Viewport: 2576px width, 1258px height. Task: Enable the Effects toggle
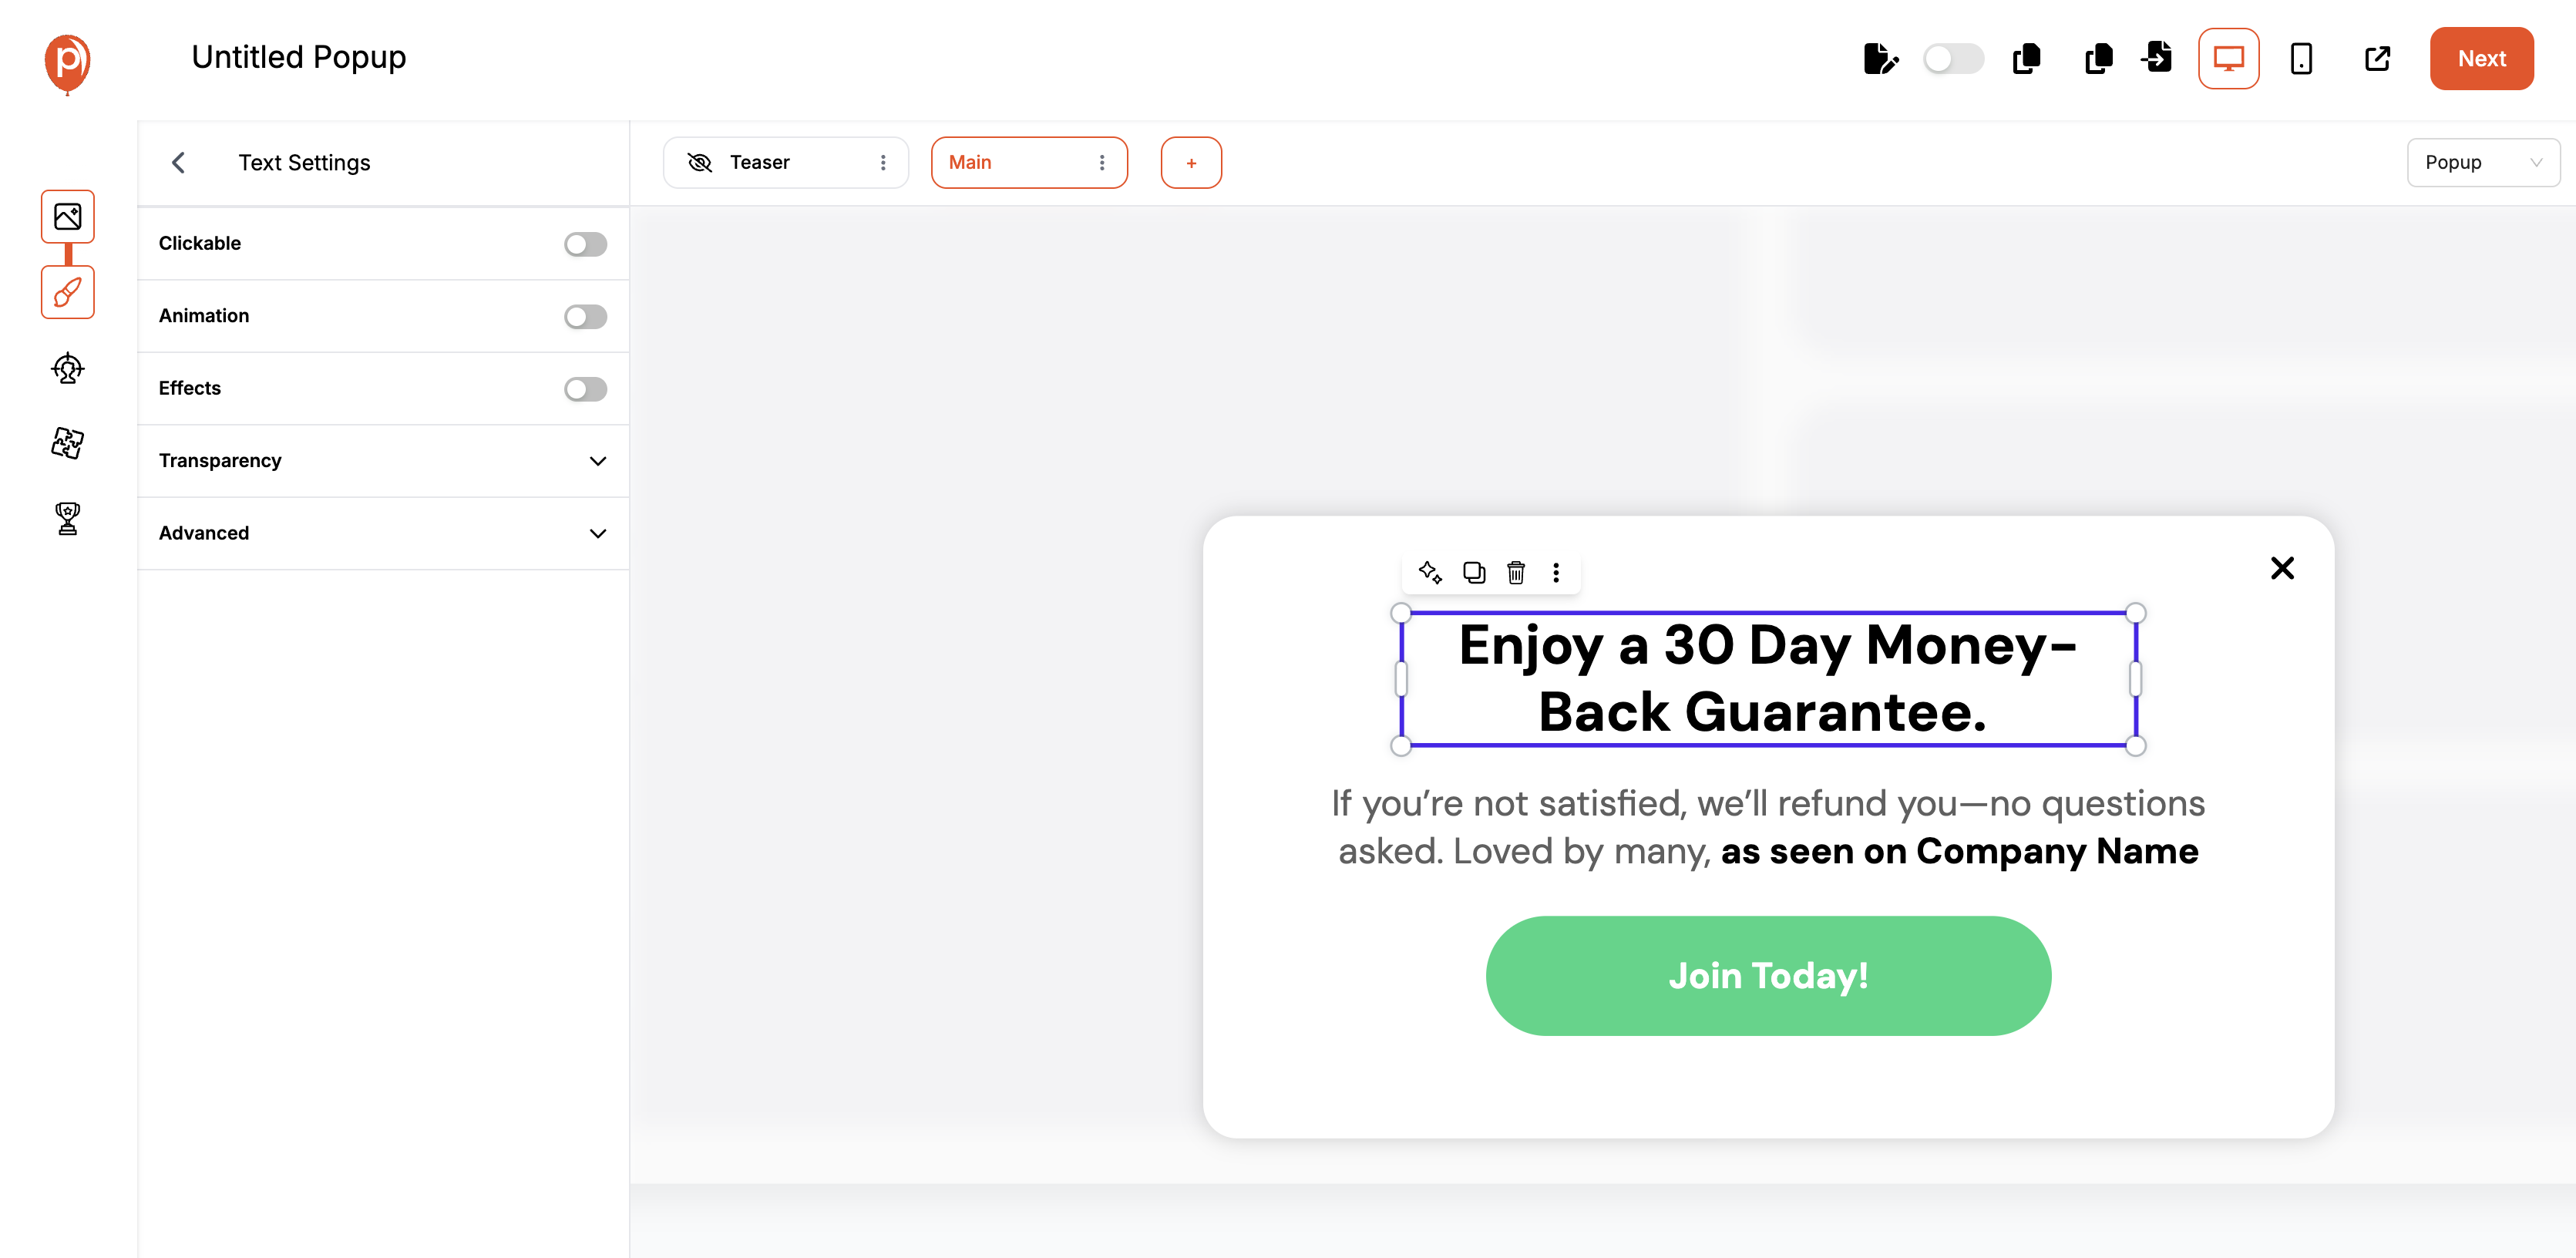point(585,389)
